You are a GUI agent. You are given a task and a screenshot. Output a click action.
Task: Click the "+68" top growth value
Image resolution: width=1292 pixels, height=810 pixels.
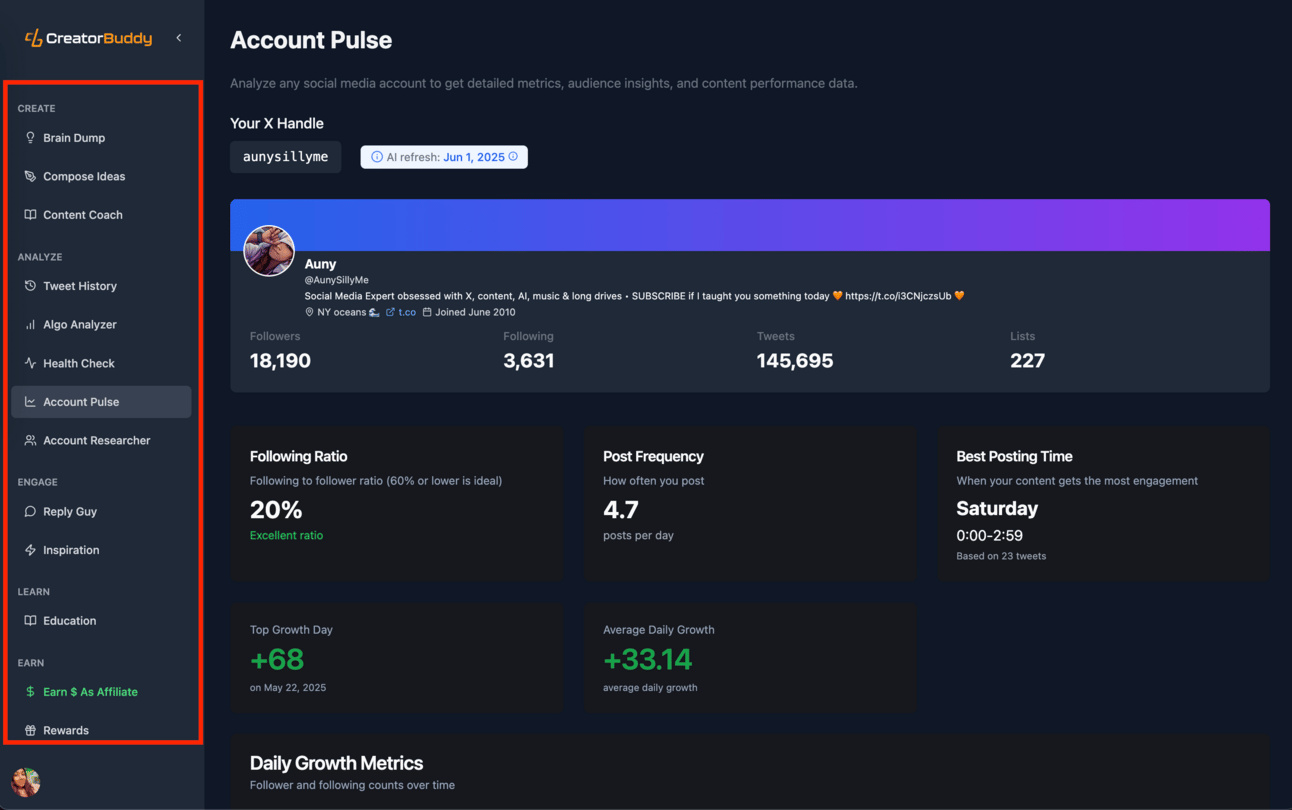(277, 660)
